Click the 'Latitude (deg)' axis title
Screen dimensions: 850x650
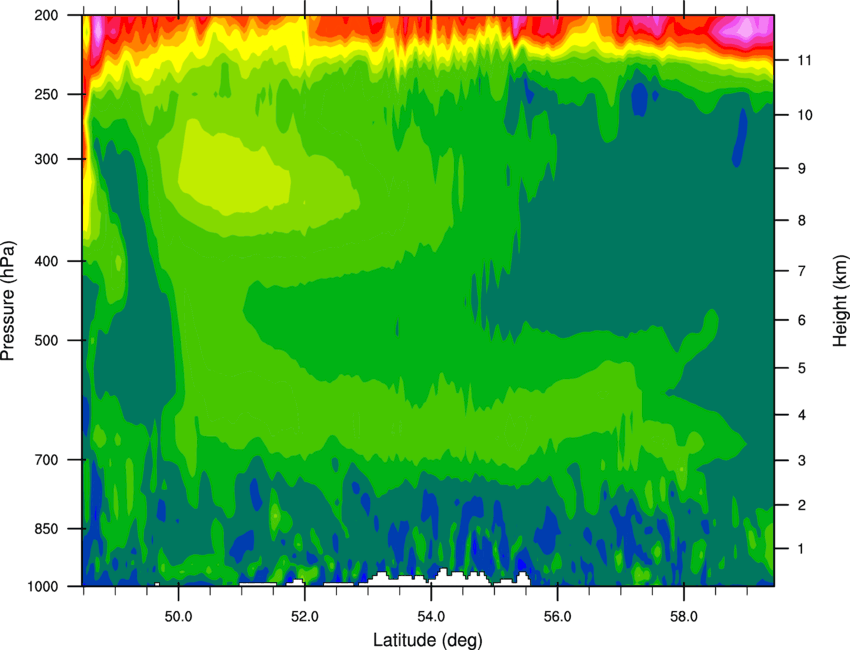428,639
